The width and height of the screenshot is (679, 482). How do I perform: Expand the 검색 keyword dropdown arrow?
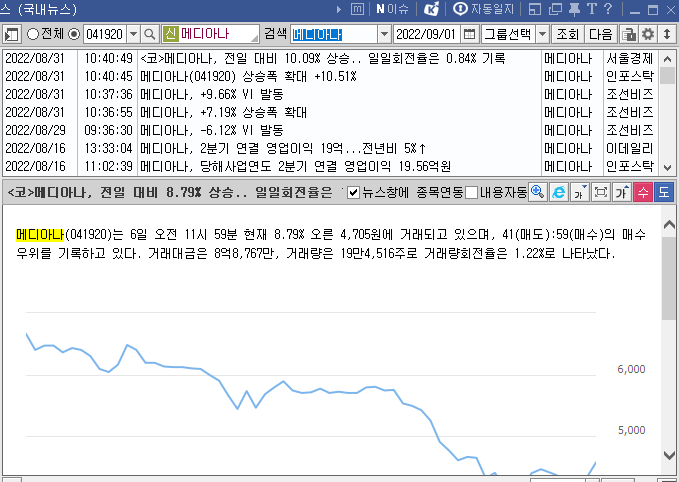(x=384, y=34)
